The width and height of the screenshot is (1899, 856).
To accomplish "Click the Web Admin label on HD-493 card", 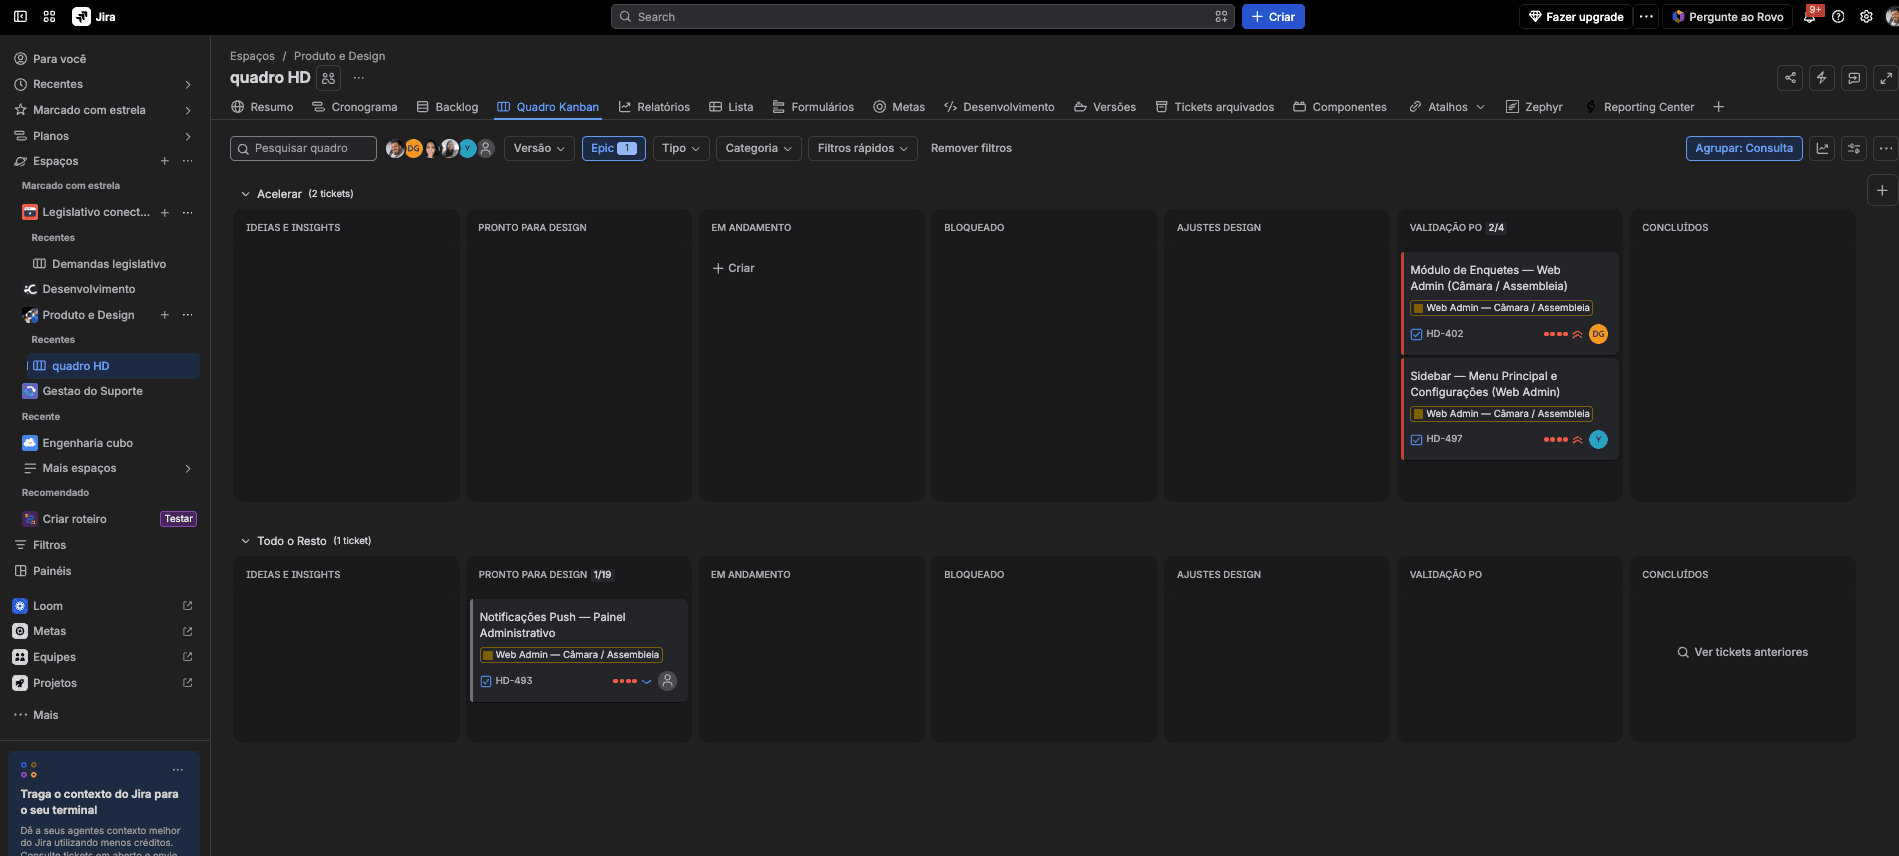I will click(571, 655).
